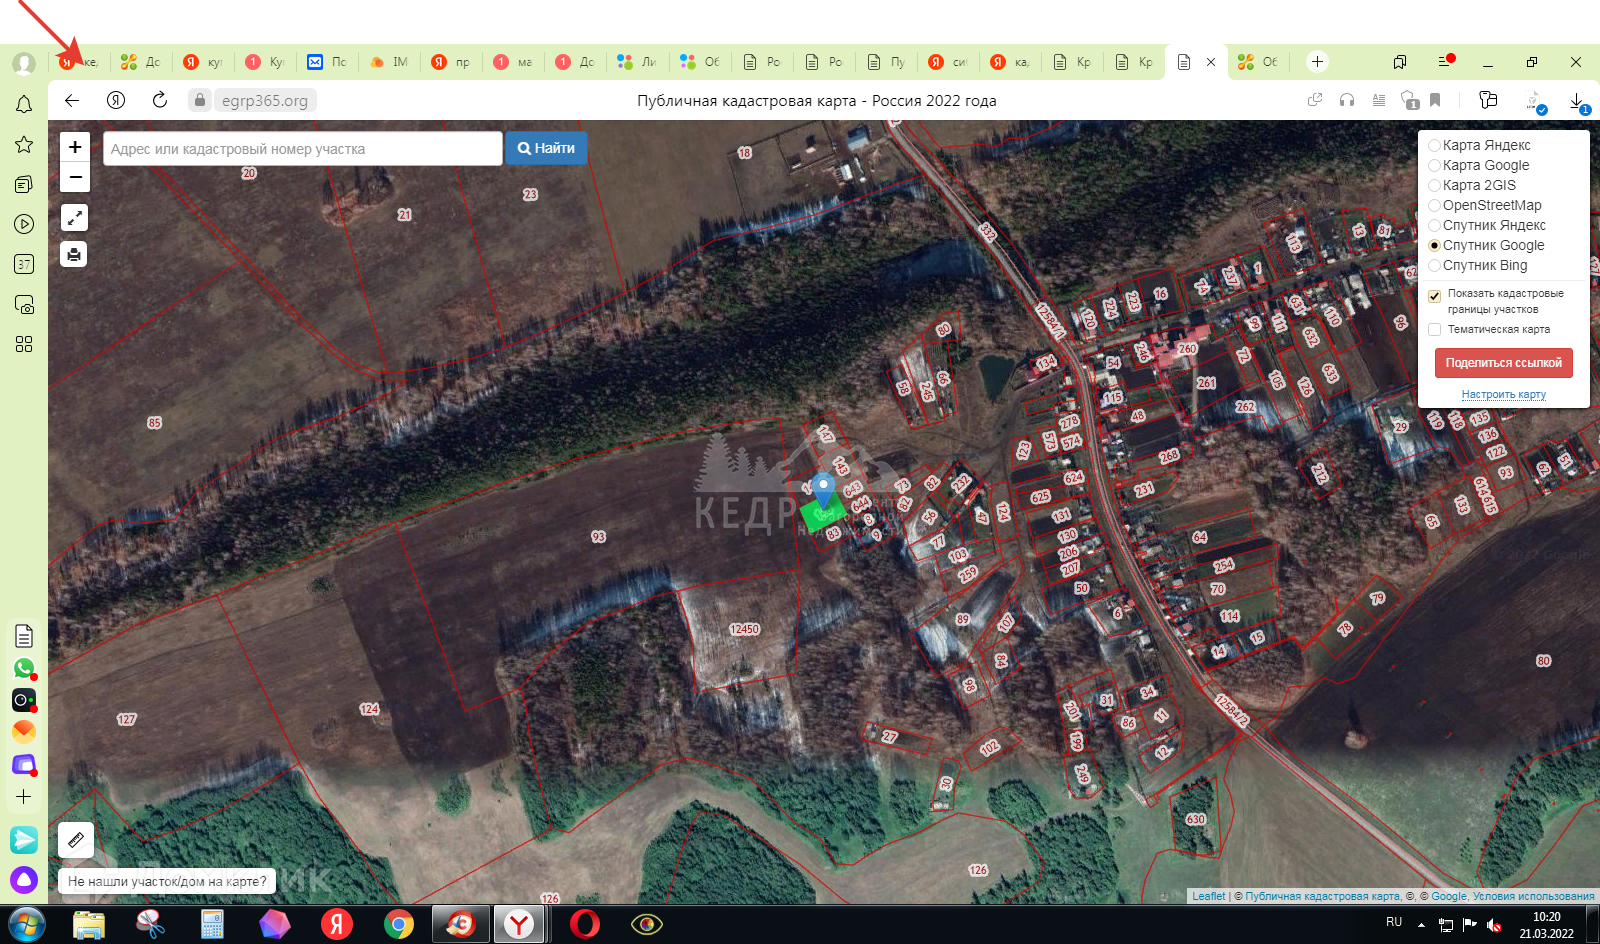Click 'Не нашли участок/дом на карте?' prompt

[167, 881]
